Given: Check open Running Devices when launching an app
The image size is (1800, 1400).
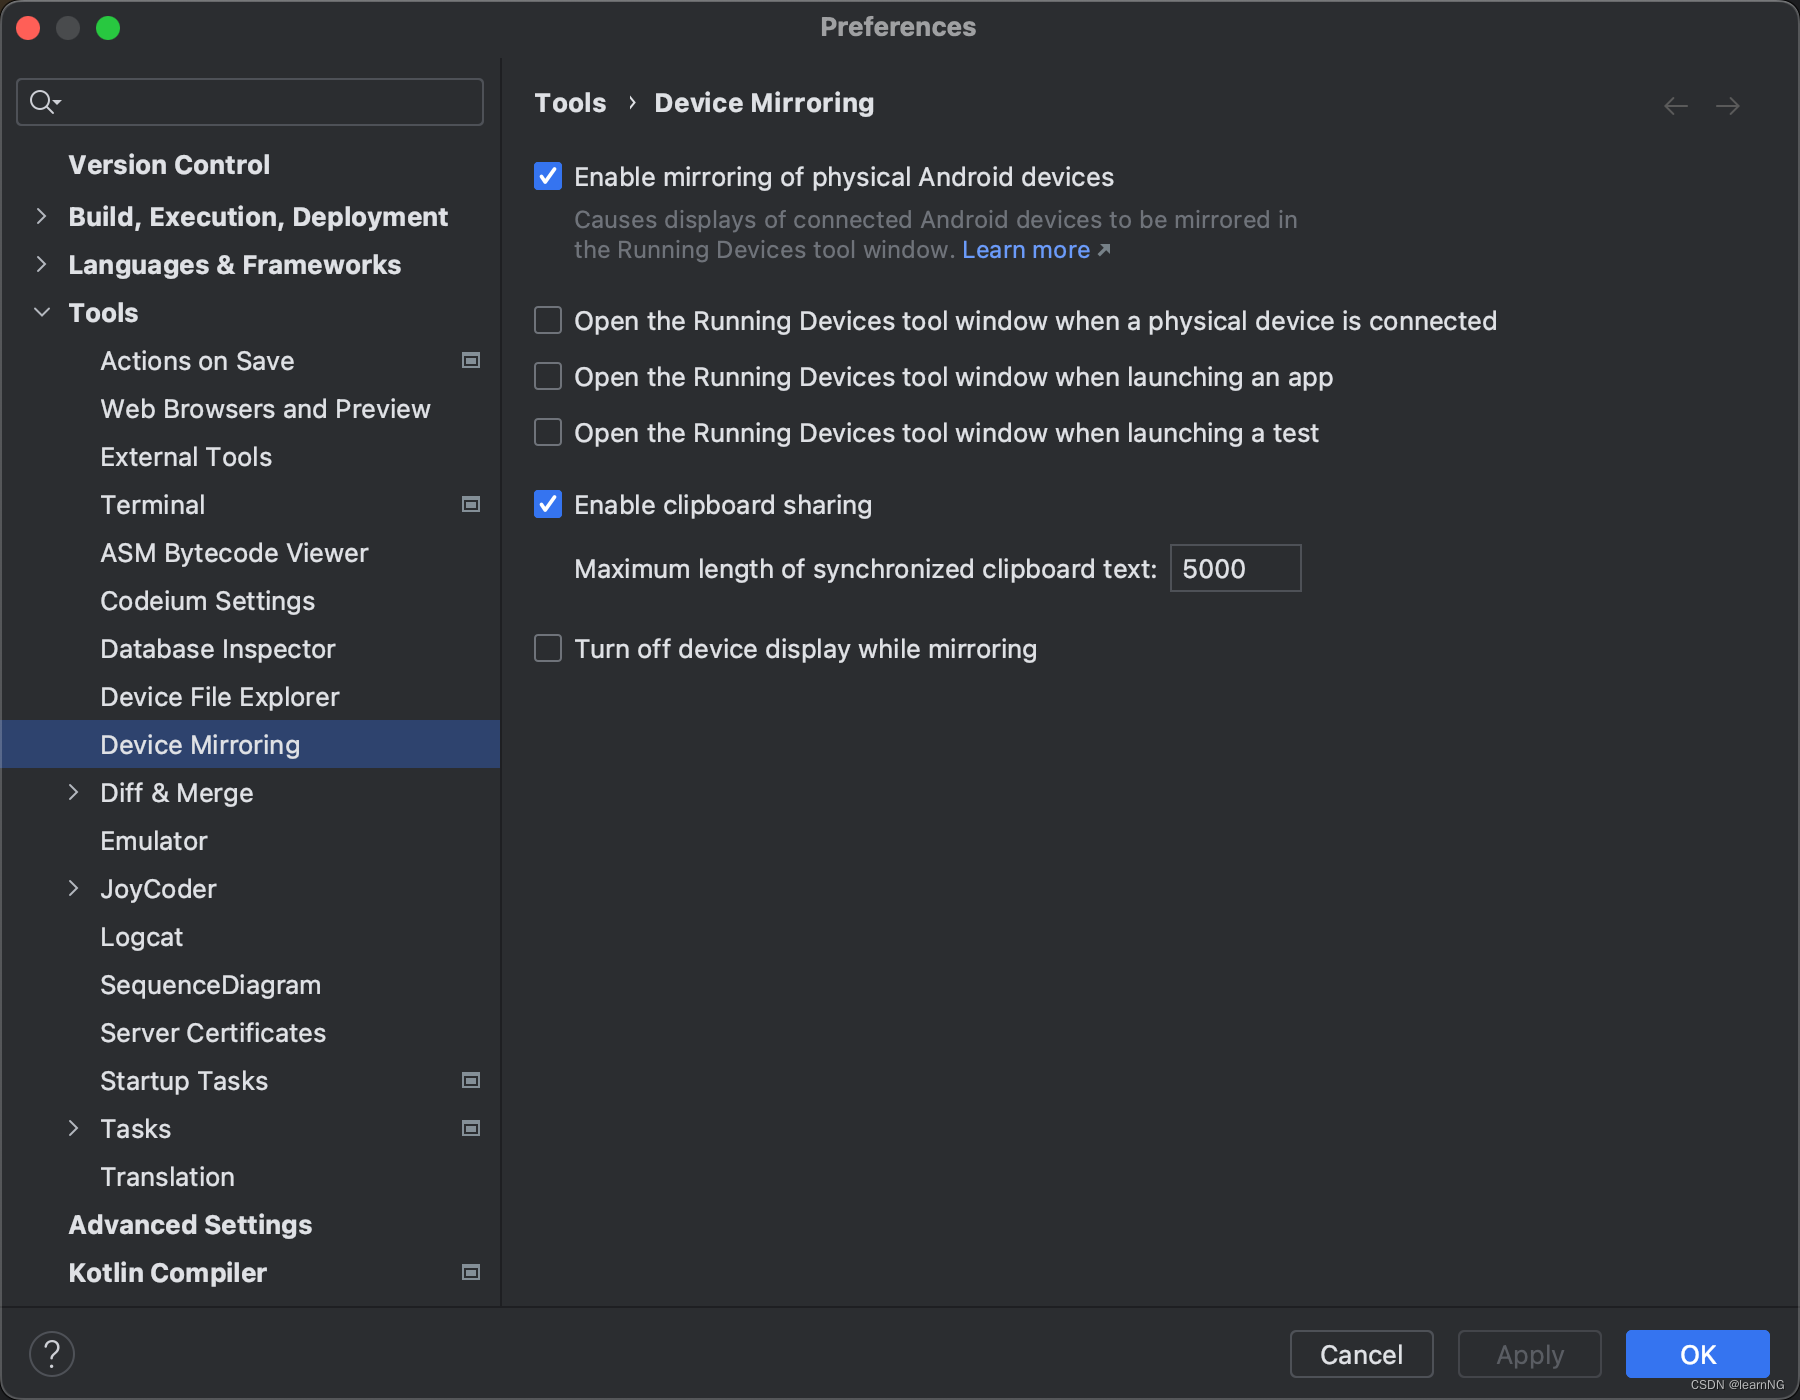Looking at the screenshot, I should point(548,377).
